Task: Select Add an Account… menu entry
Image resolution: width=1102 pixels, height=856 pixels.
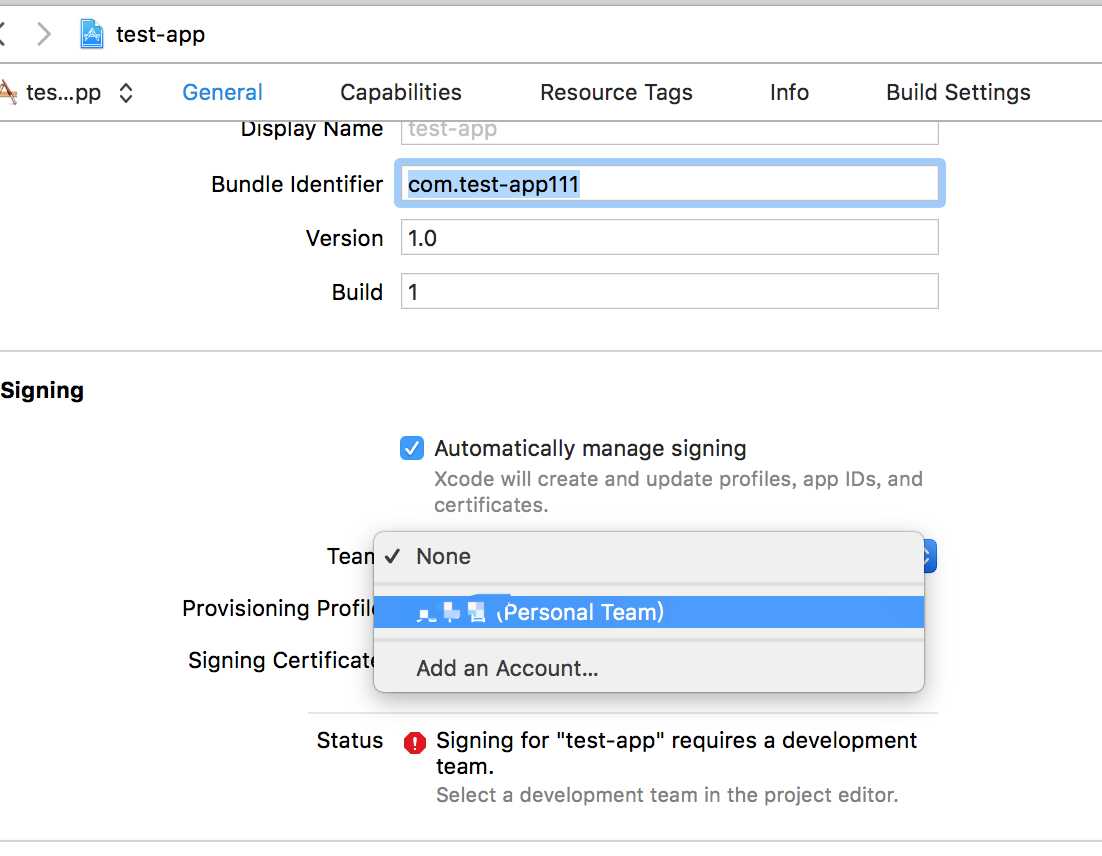Action: click(649, 668)
